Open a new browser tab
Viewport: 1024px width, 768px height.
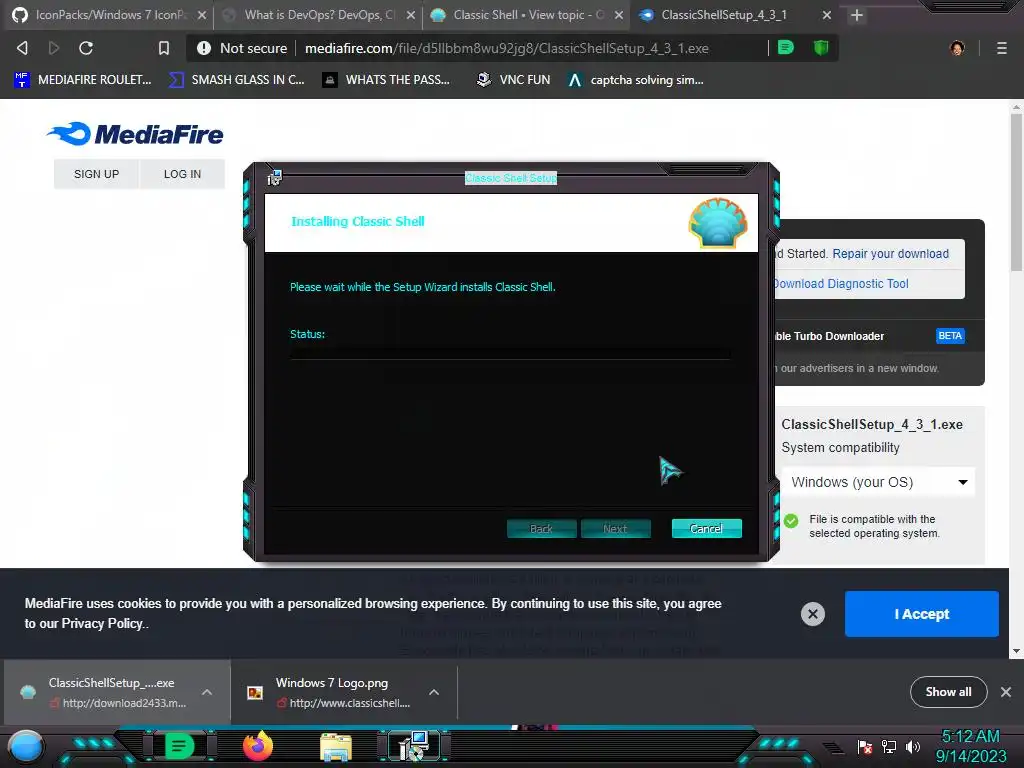click(x=857, y=15)
